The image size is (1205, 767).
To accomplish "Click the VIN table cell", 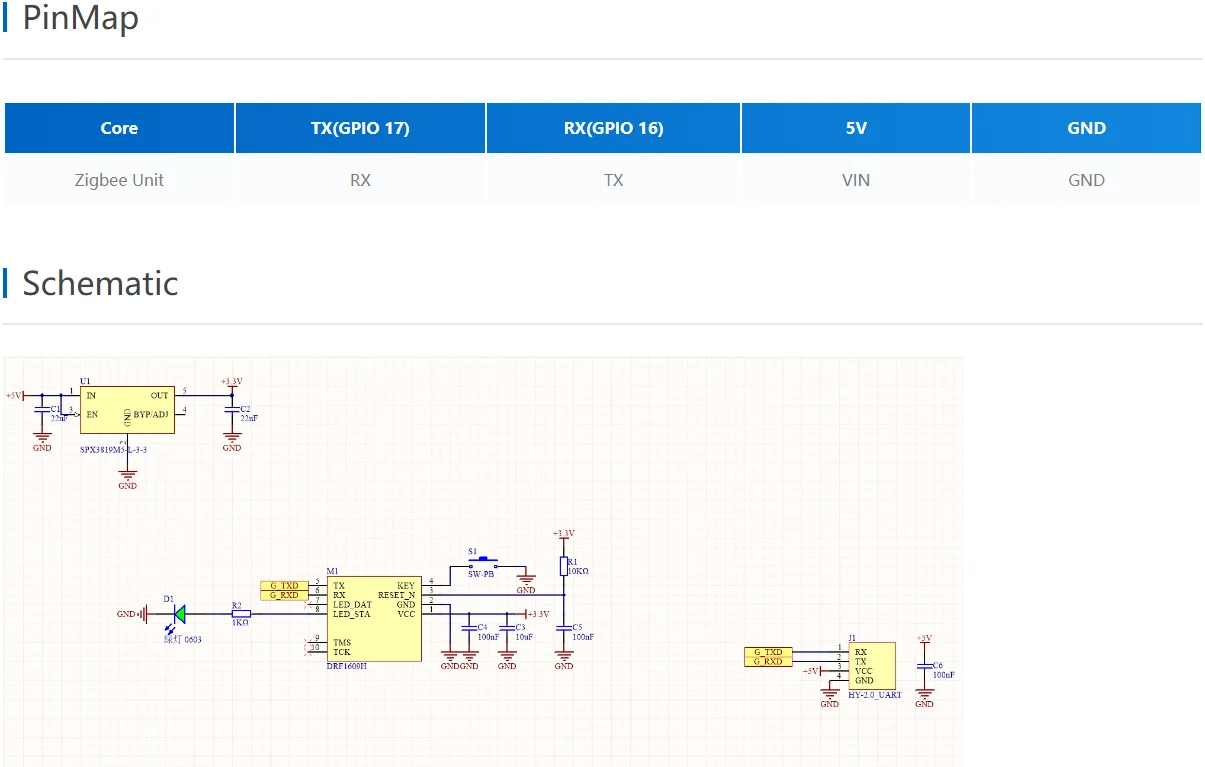I will 856,180.
